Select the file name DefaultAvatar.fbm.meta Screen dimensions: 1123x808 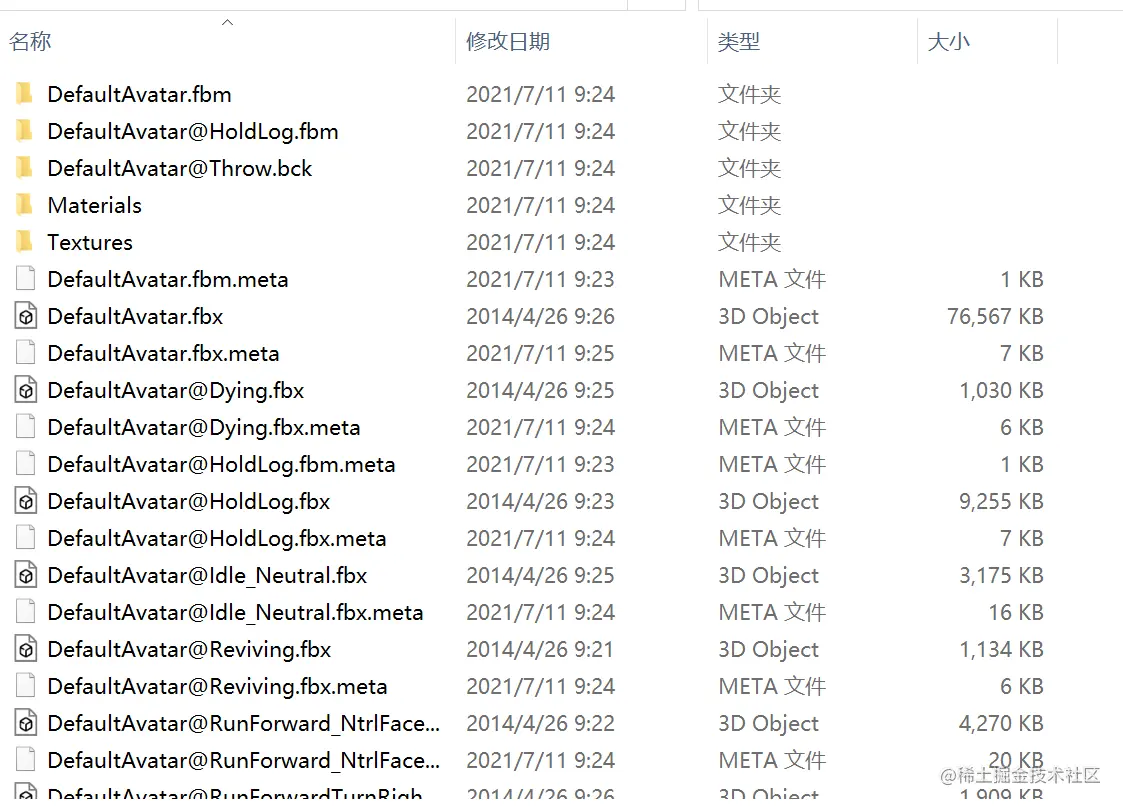coord(168,279)
